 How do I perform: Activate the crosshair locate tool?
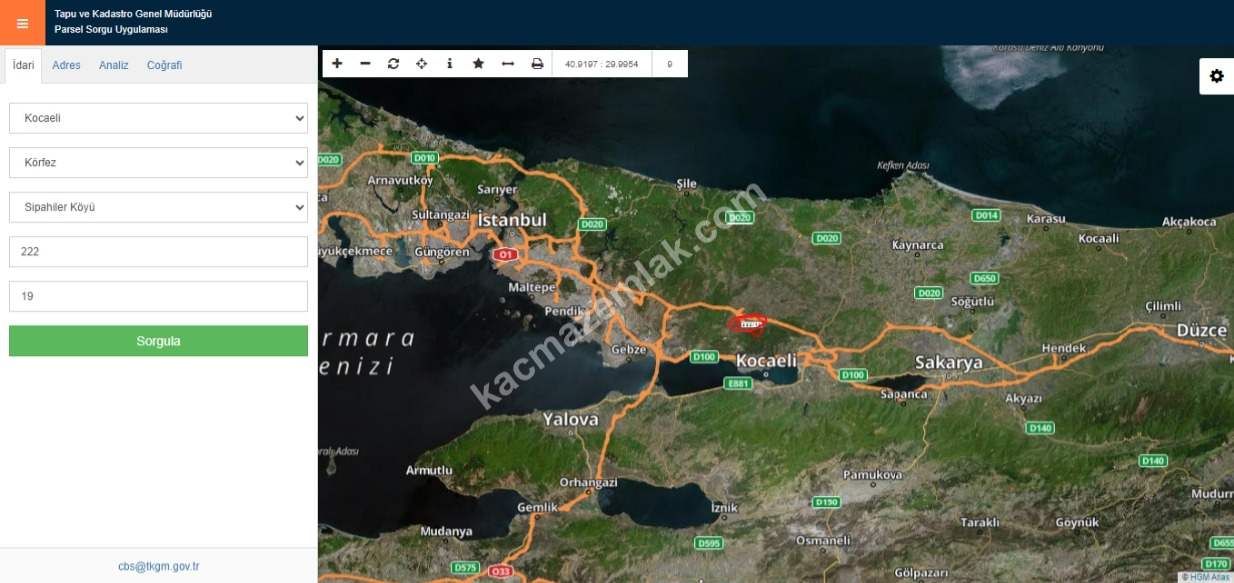(421, 64)
